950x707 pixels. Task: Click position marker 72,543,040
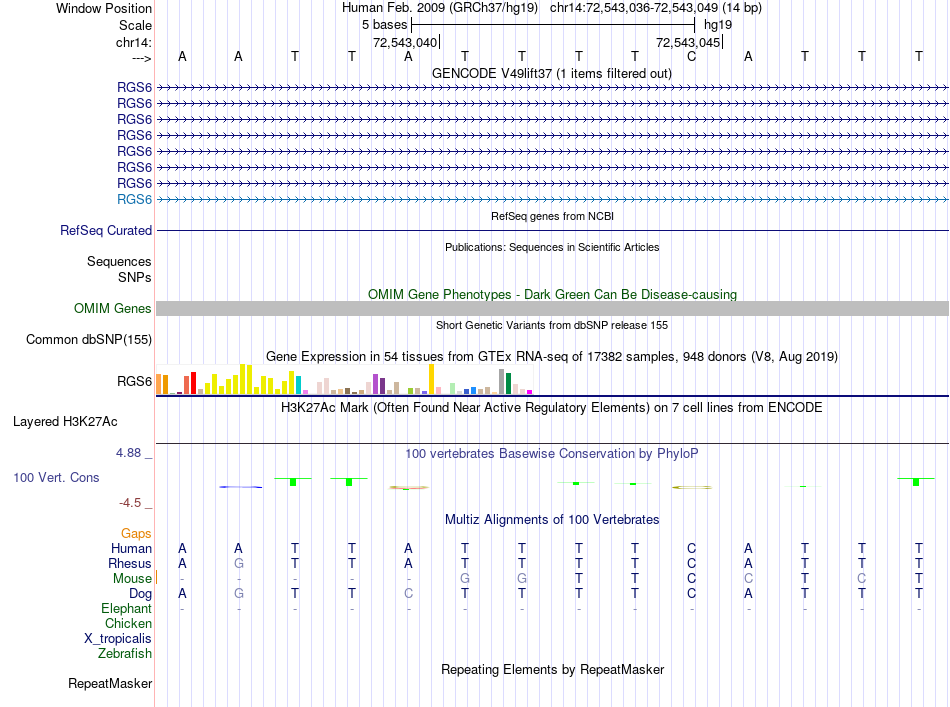tap(405, 42)
